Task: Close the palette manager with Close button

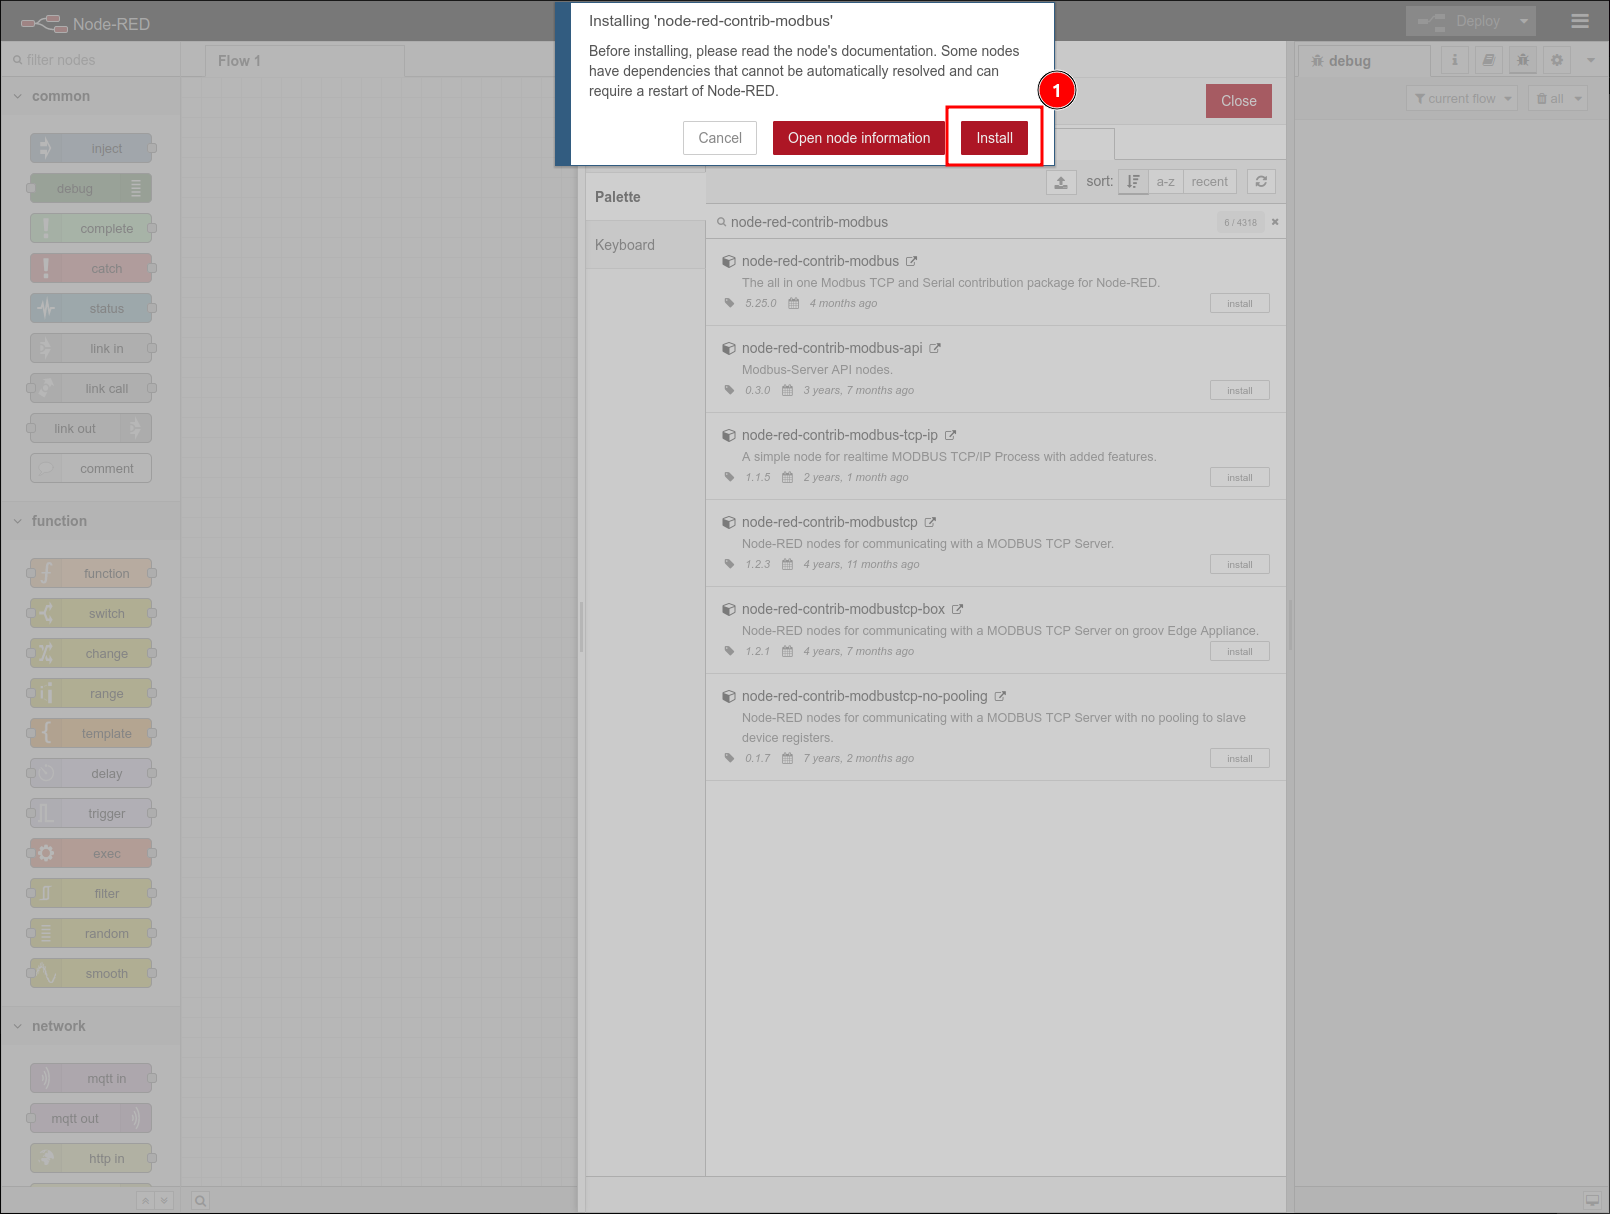Action: pos(1238,101)
